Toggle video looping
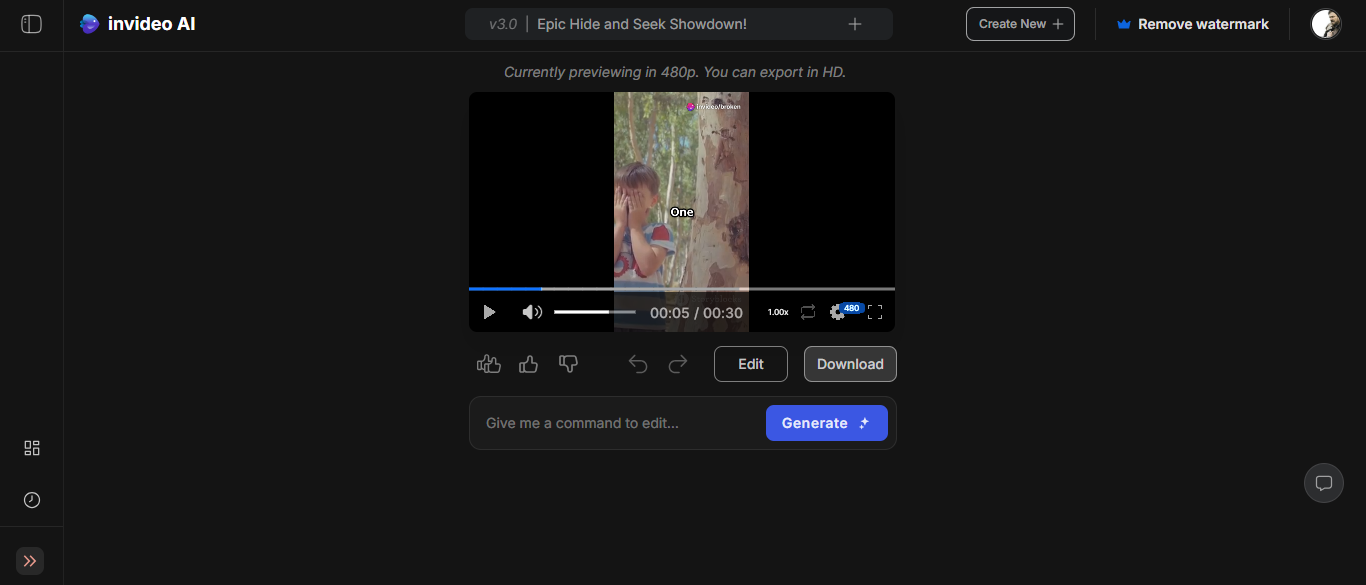The width and height of the screenshot is (1366, 585). 808,311
